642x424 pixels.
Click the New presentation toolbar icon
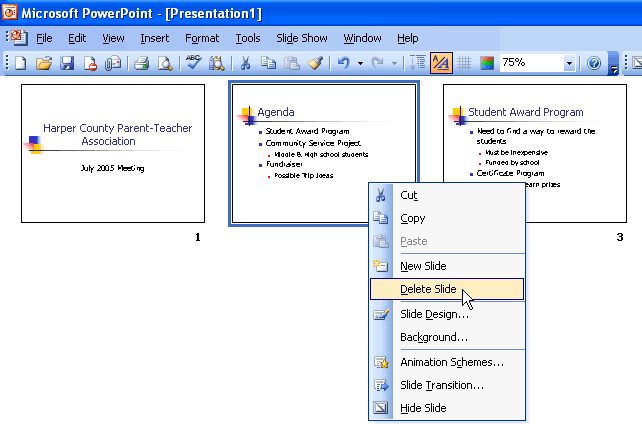21,63
